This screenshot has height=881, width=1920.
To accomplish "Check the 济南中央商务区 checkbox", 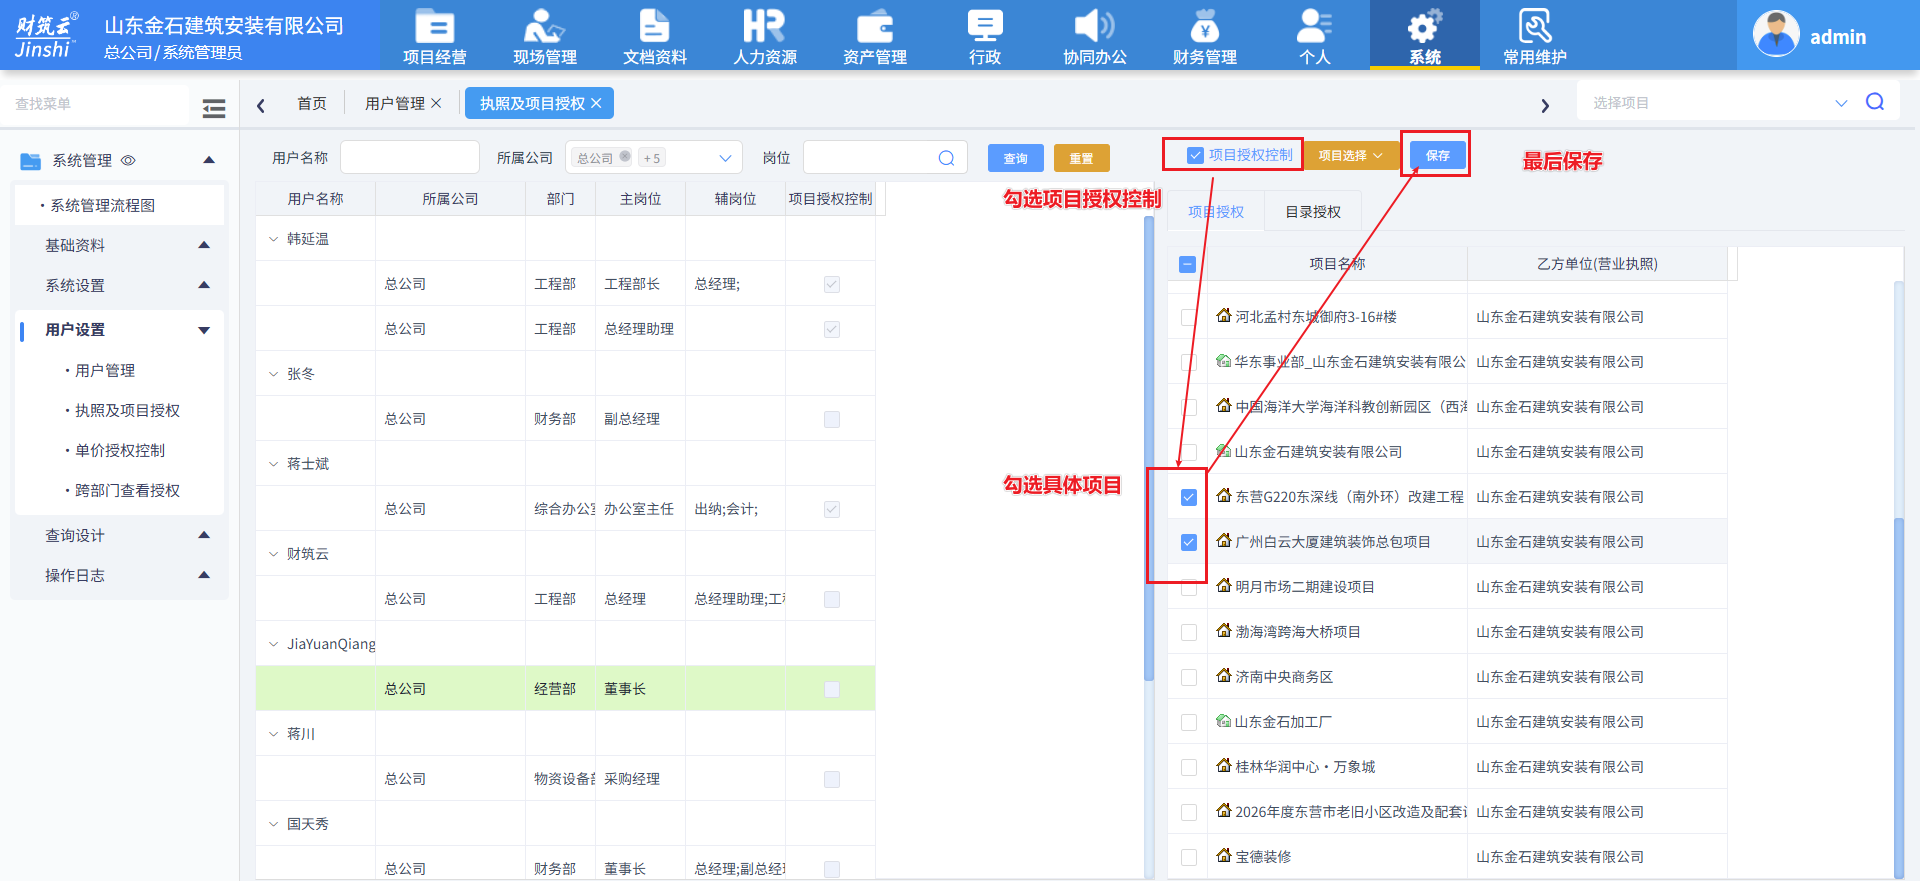I will pyautogui.click(x=1189, y=677).
